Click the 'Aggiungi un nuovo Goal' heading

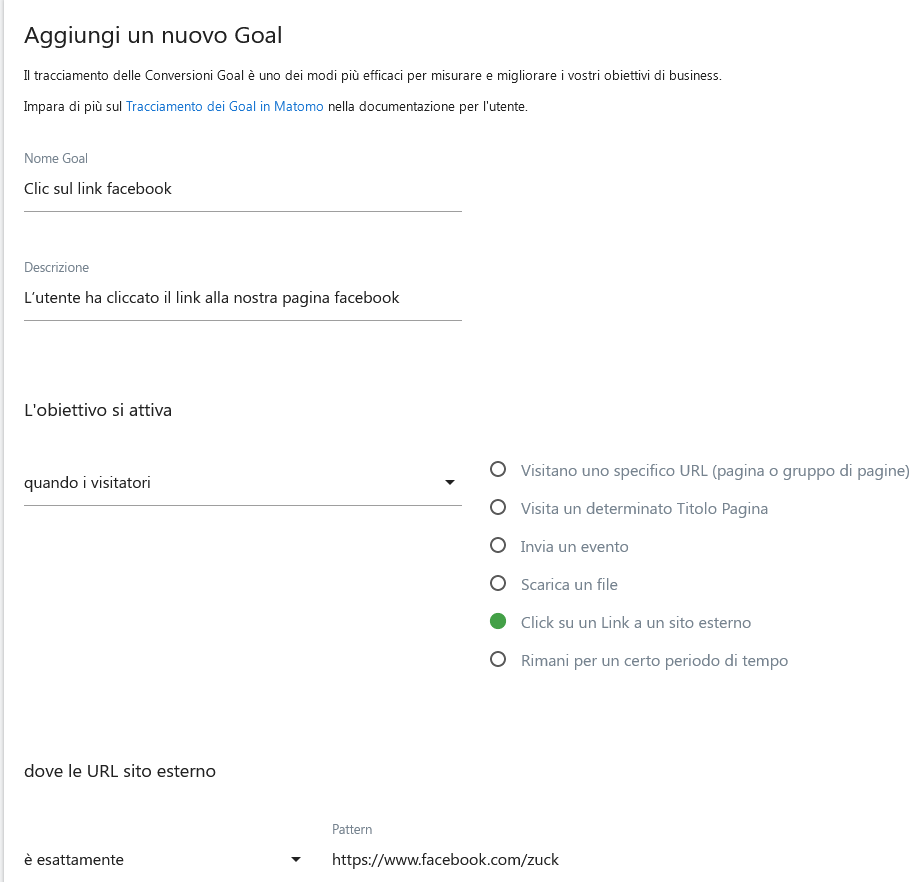153,36
